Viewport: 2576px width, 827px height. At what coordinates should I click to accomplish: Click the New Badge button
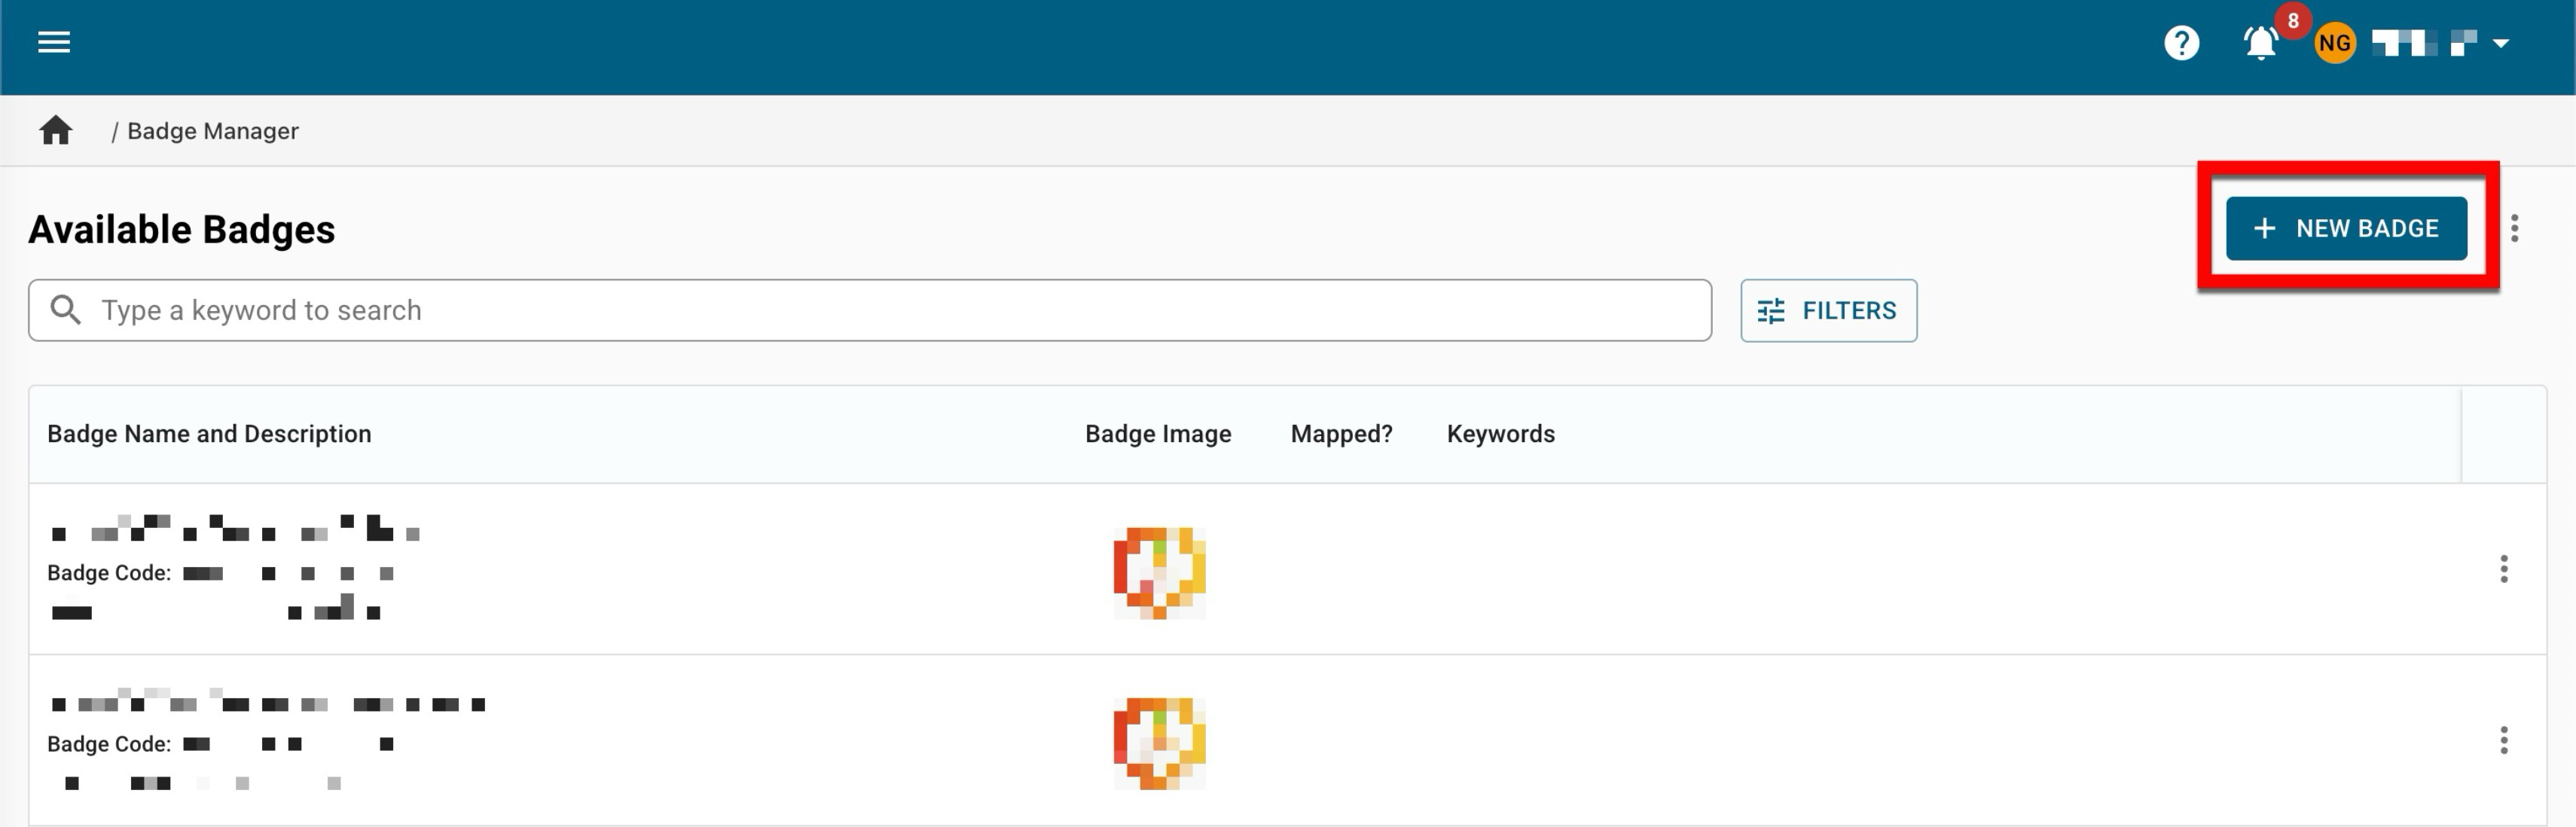(2346, 229)
